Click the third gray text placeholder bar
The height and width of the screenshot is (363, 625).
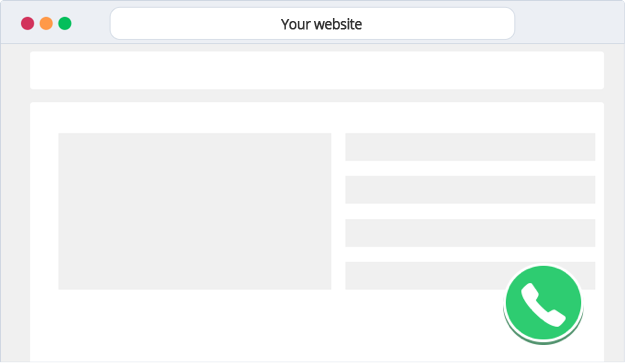click(x=470, y=233)
